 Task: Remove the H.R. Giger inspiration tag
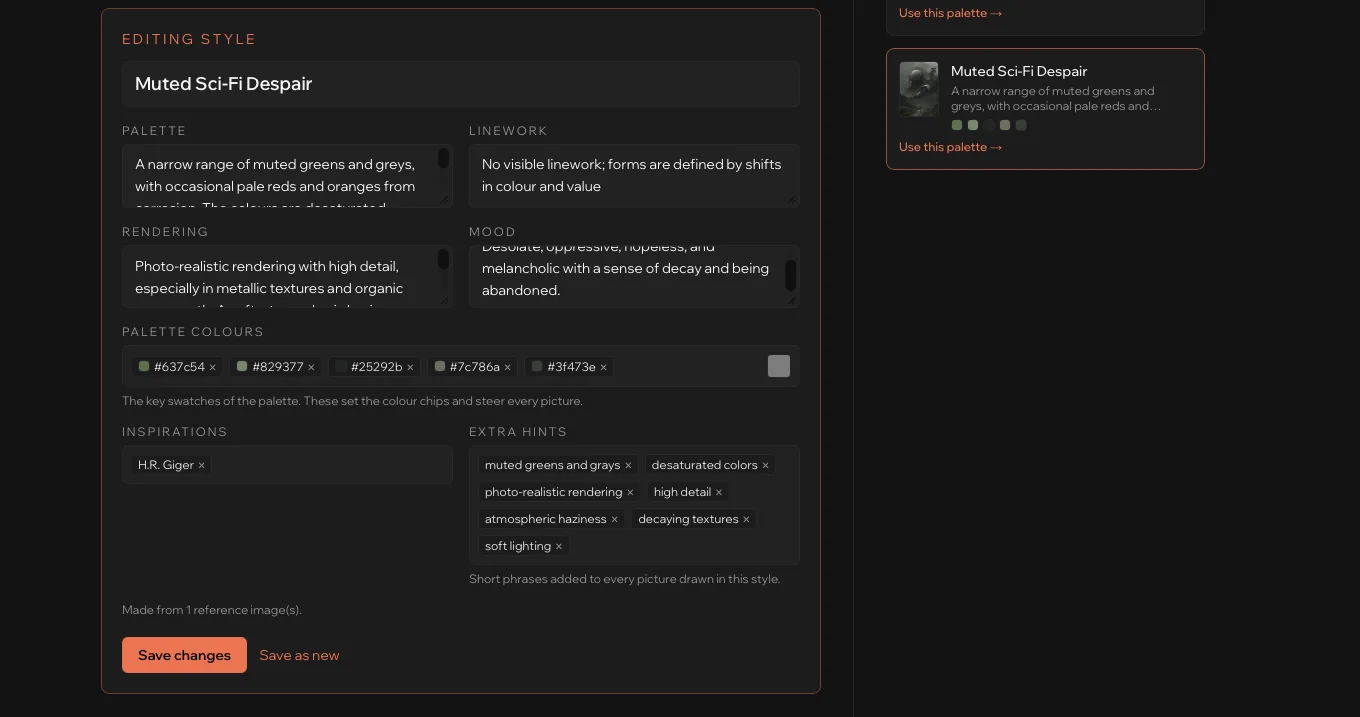coord(201,466)
